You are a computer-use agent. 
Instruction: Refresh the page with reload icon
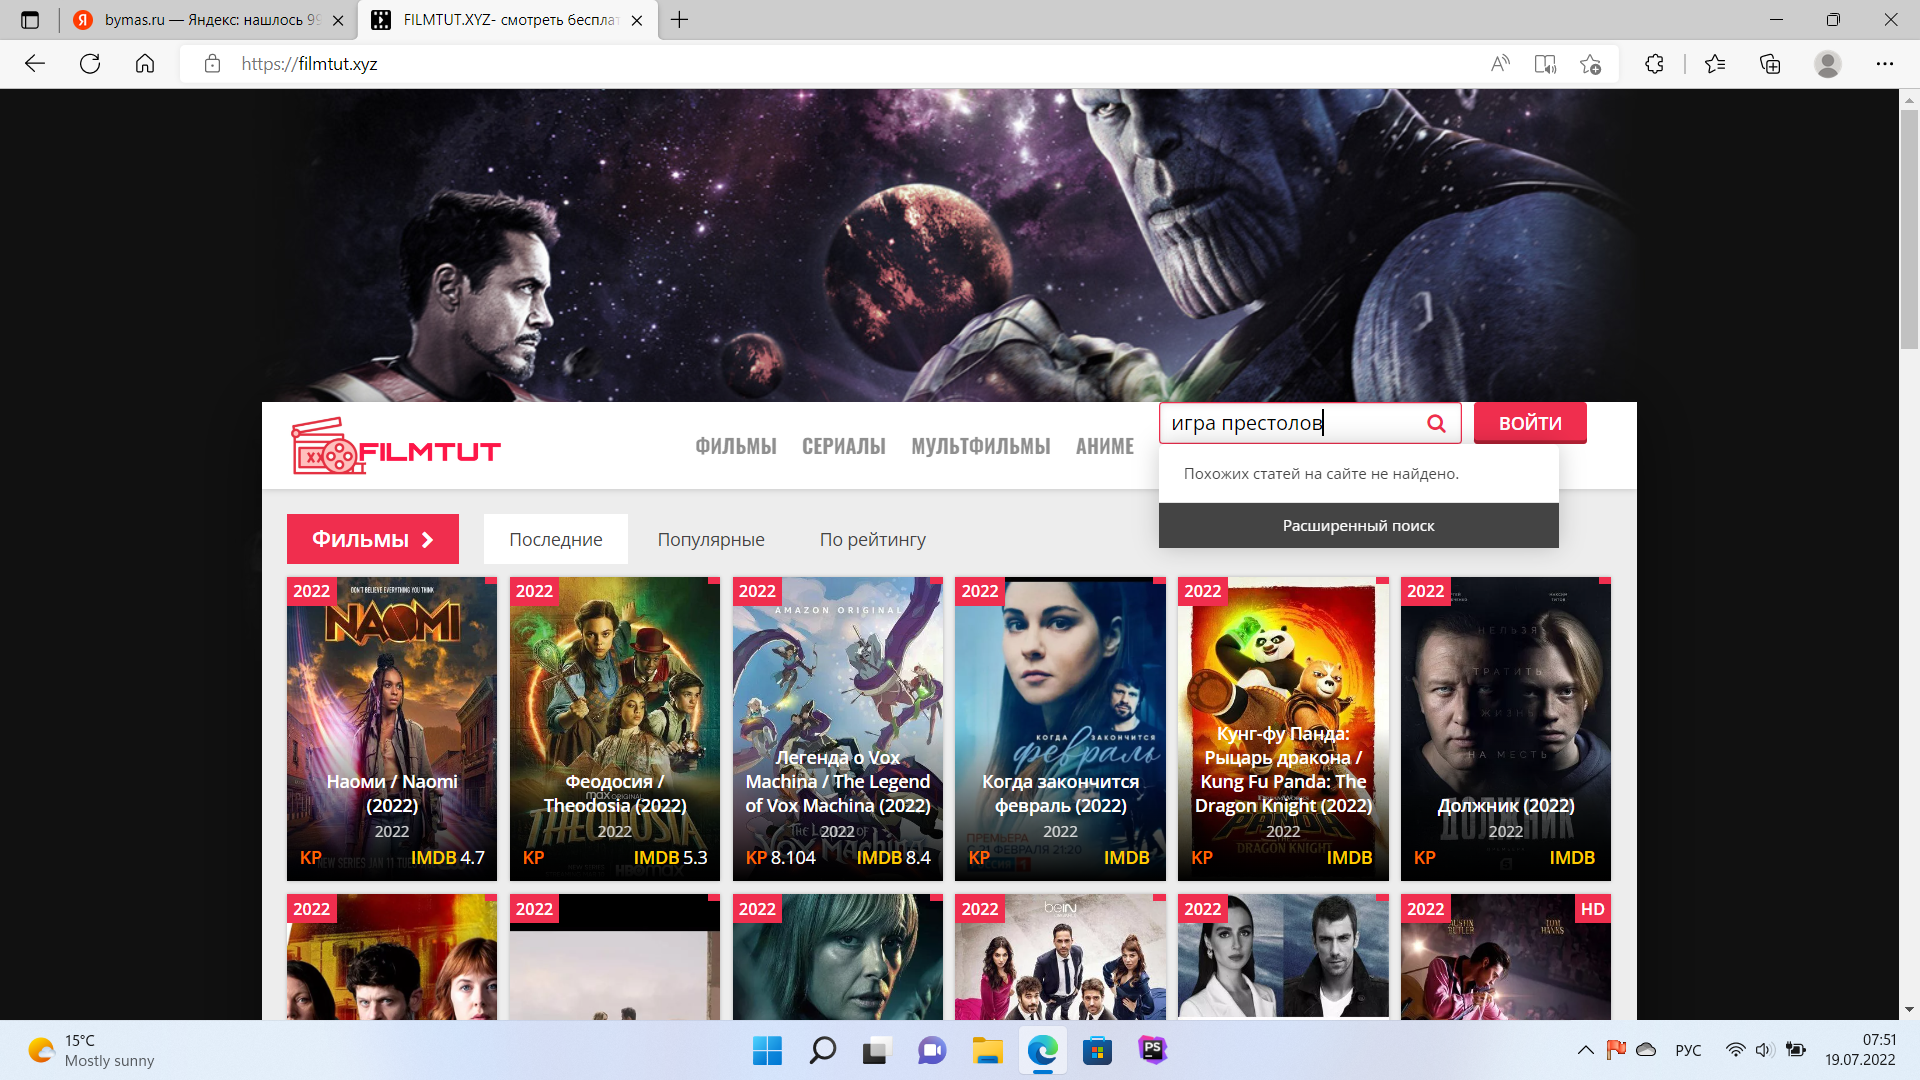pyautogui.click(x=90, y=64)
